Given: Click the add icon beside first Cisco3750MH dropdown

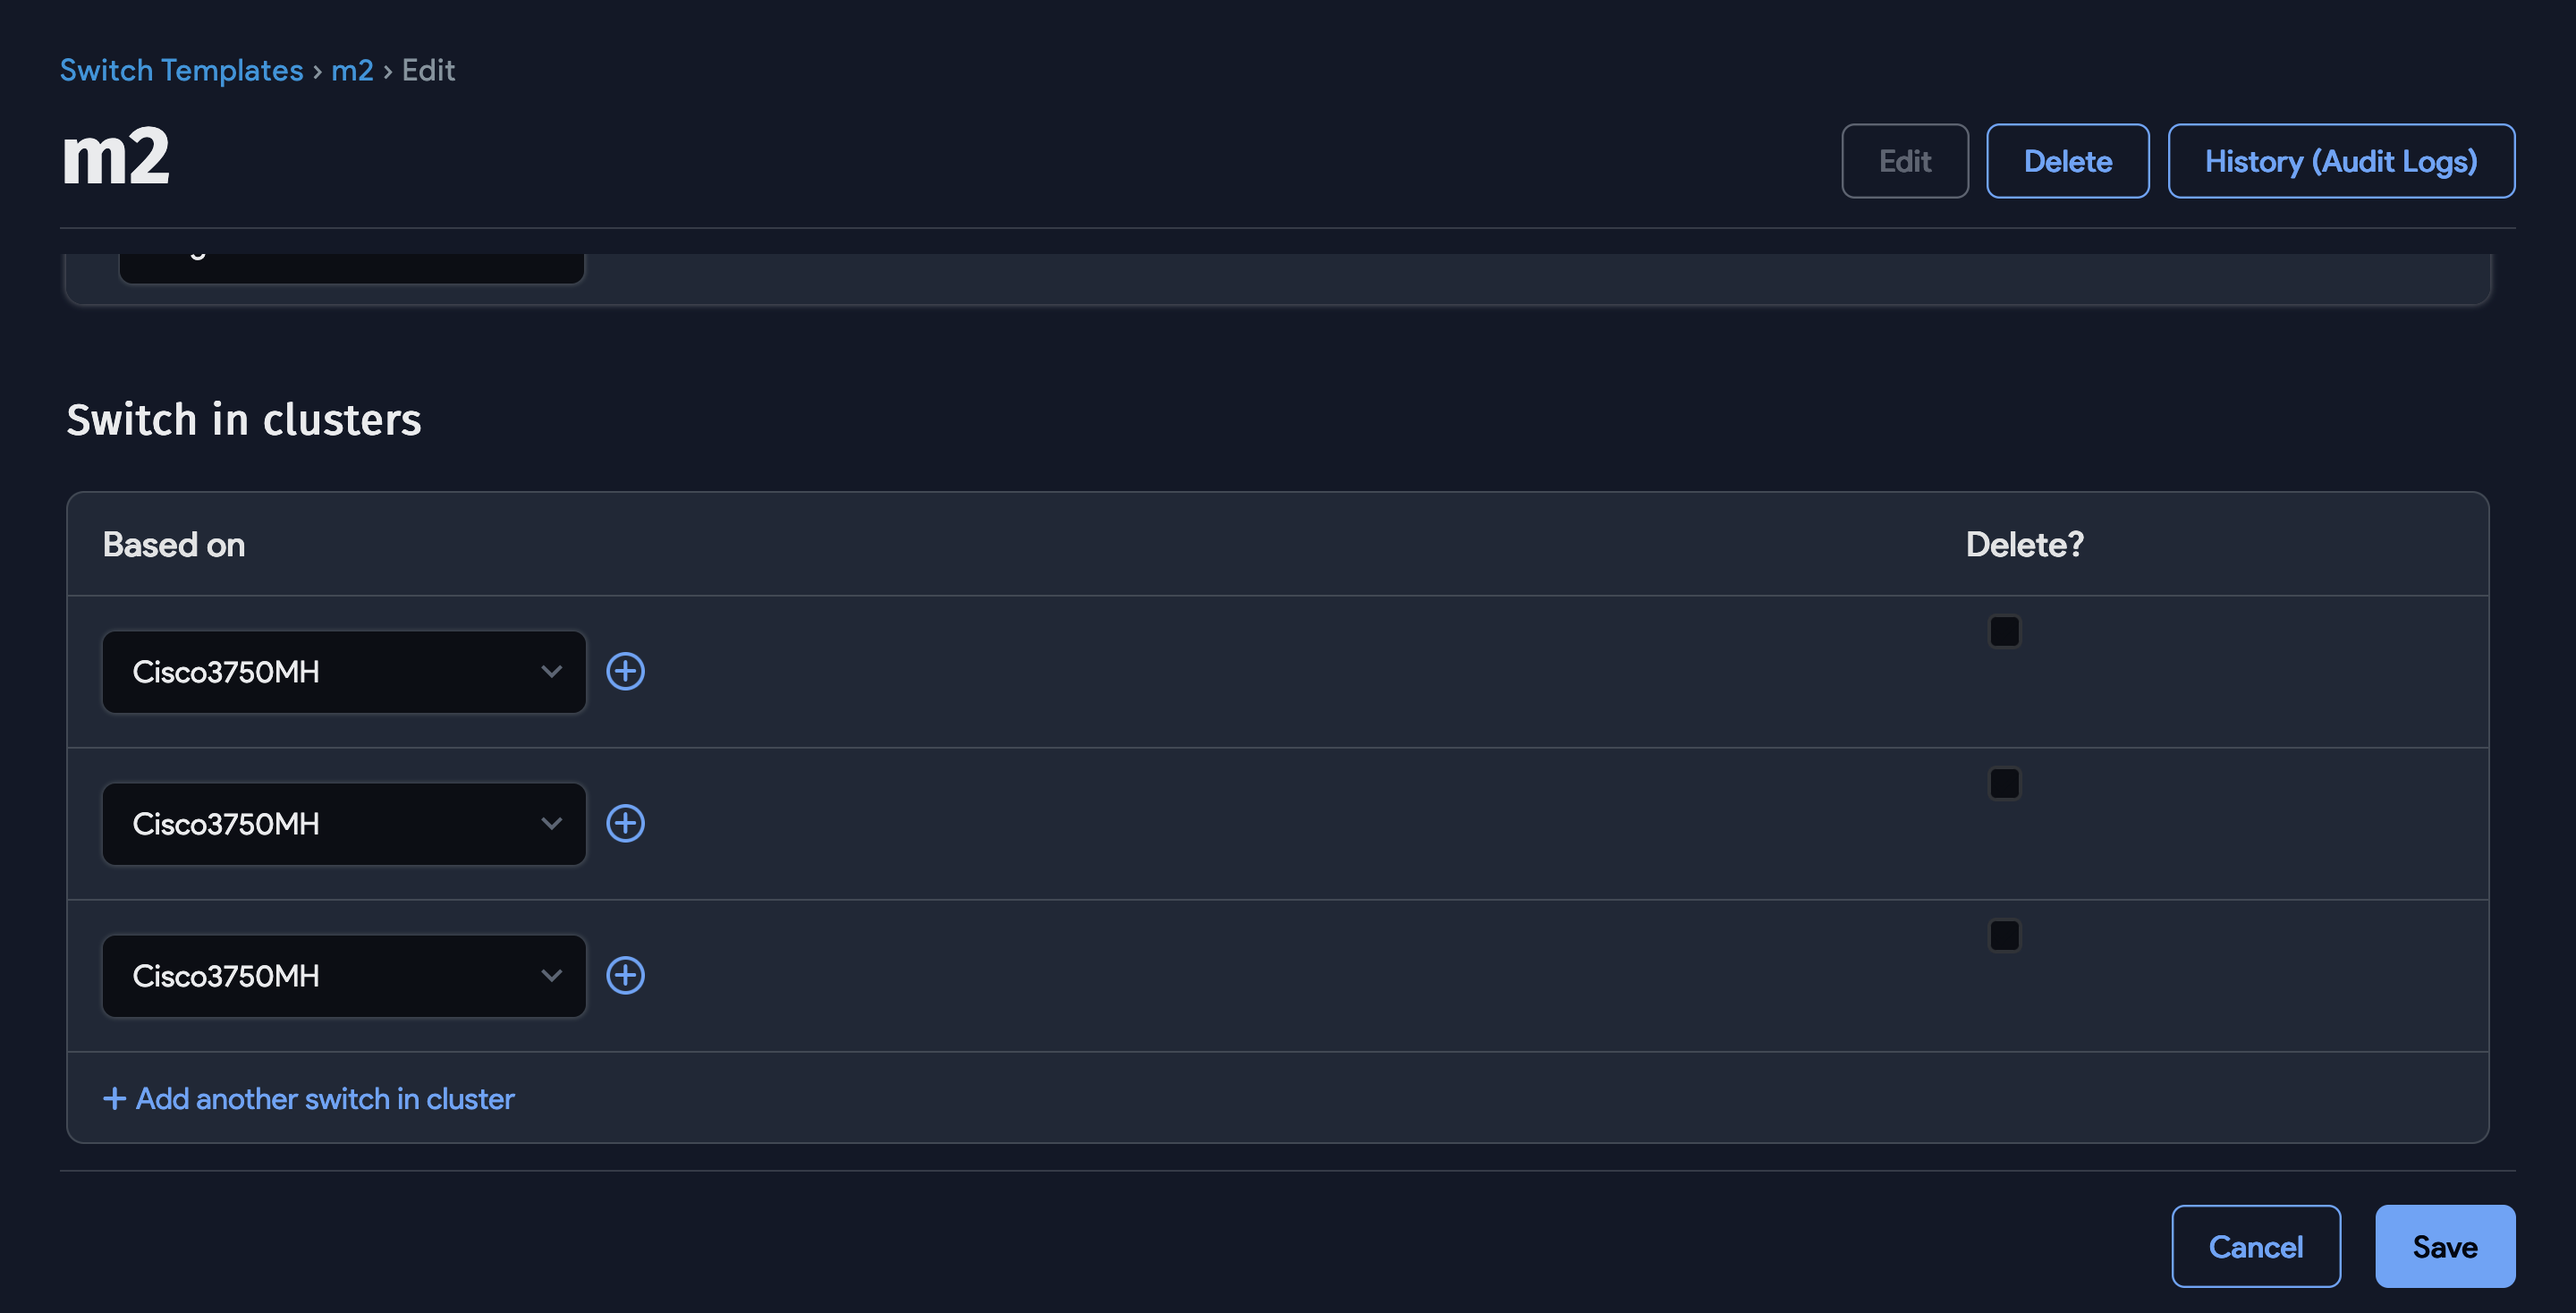Looking at the screenshot, I should (x=625, y=671).
